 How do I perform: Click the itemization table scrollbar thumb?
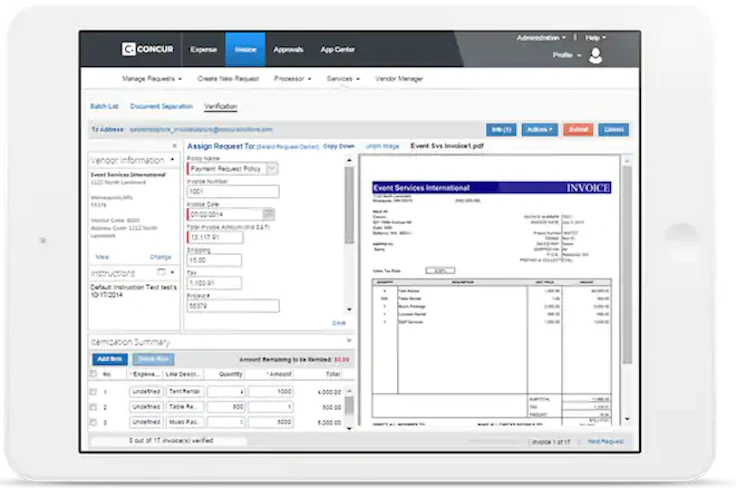pyautogui.click(x=349, y=405)
